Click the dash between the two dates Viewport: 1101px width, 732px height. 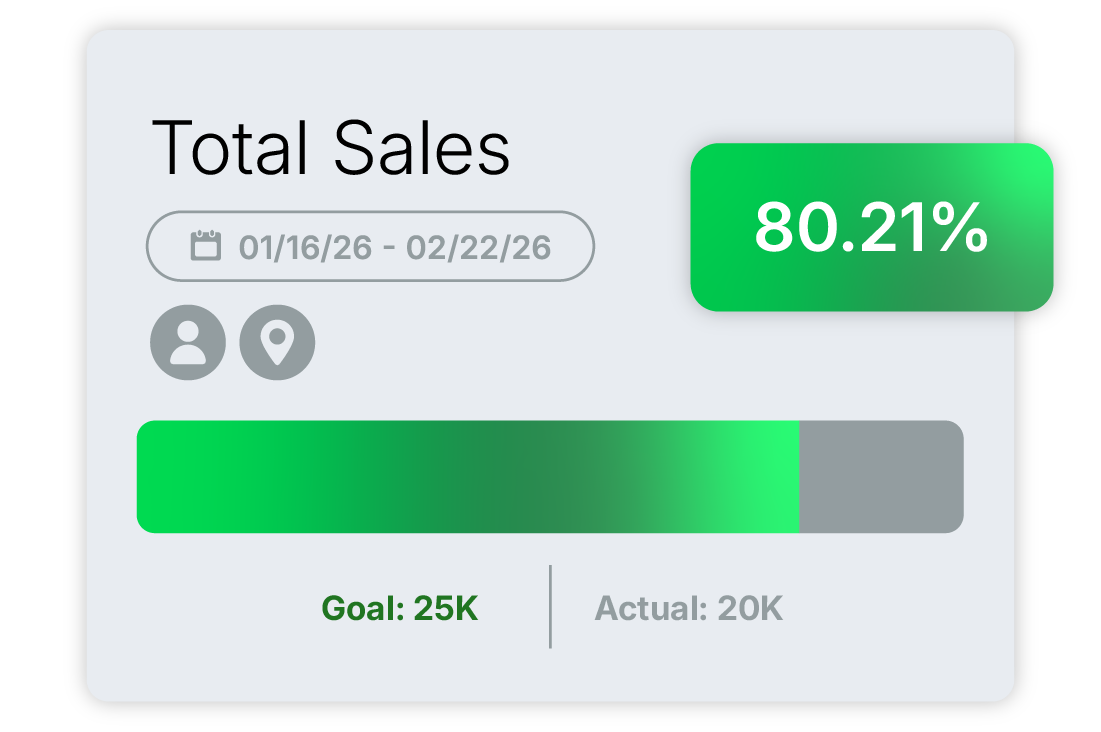click(390, 247)
